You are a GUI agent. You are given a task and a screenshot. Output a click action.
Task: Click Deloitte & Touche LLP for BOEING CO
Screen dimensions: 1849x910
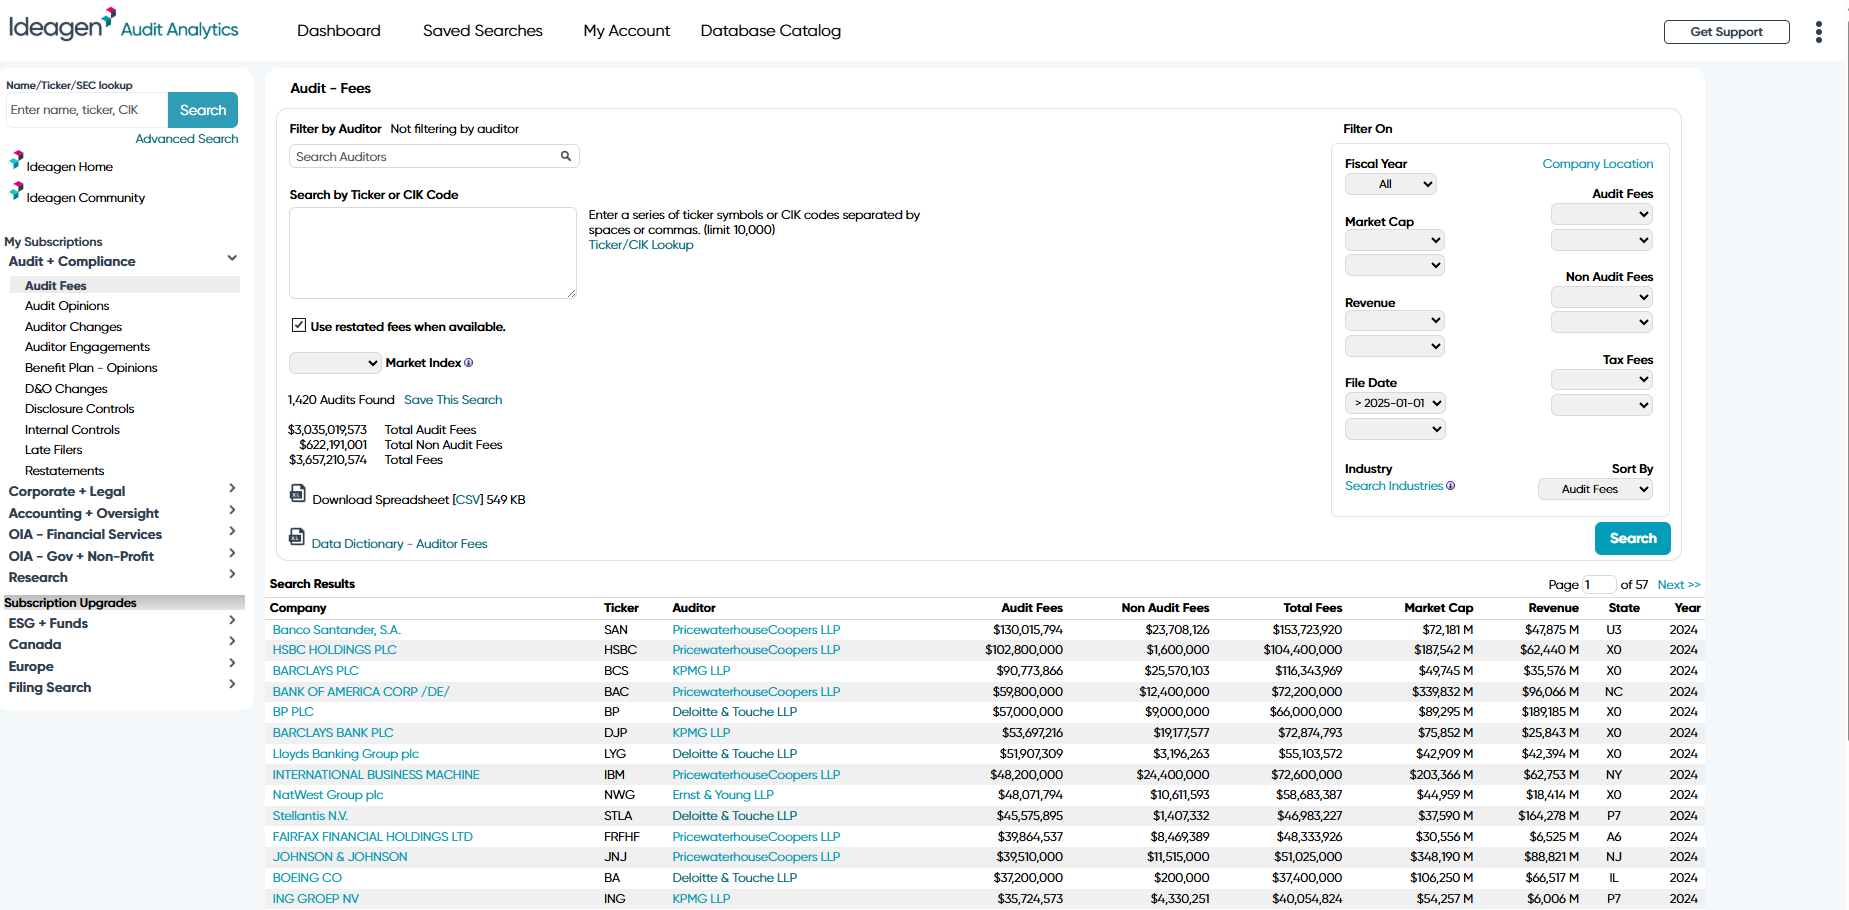[x=735, y=878]
